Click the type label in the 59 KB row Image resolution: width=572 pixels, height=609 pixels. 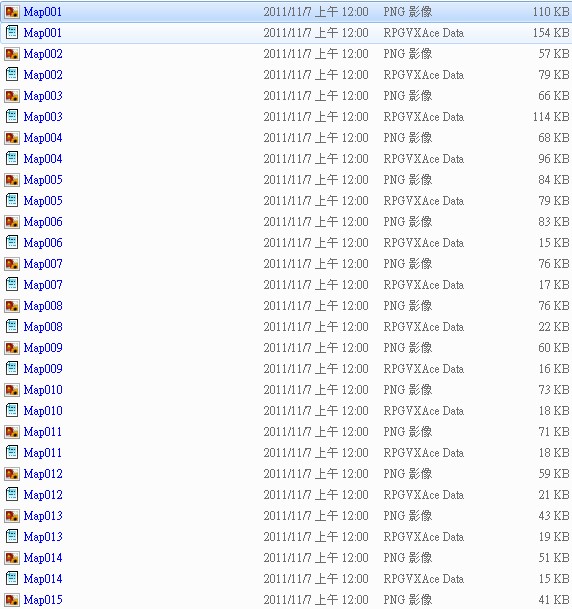407,473
